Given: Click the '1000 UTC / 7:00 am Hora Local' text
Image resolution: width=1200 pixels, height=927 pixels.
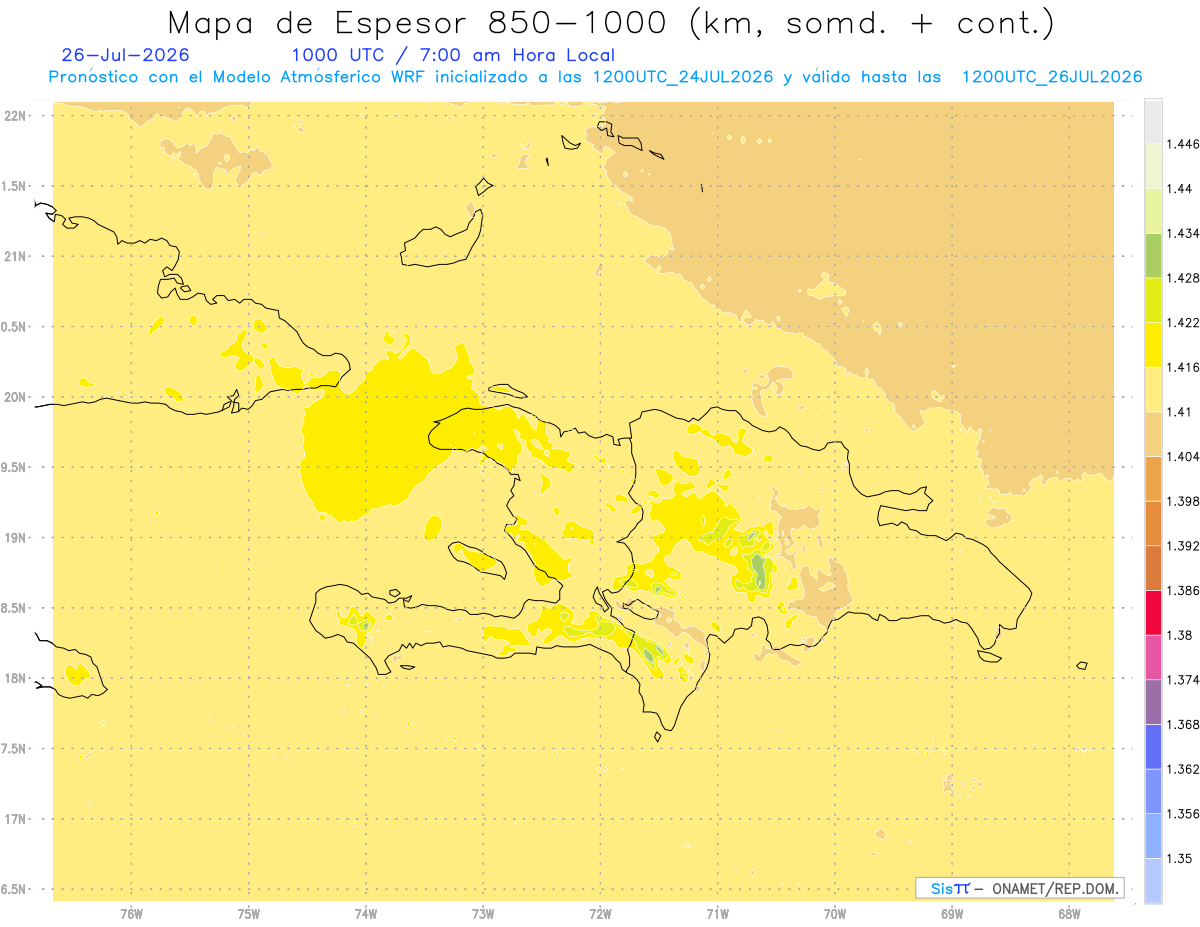Looking at the screenshot, I should coord(453,55).
